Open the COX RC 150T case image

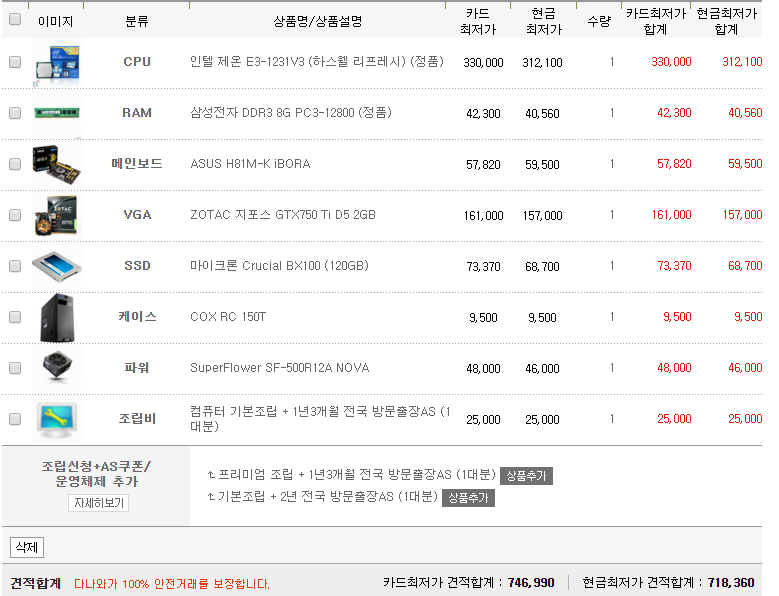point(57,317)
